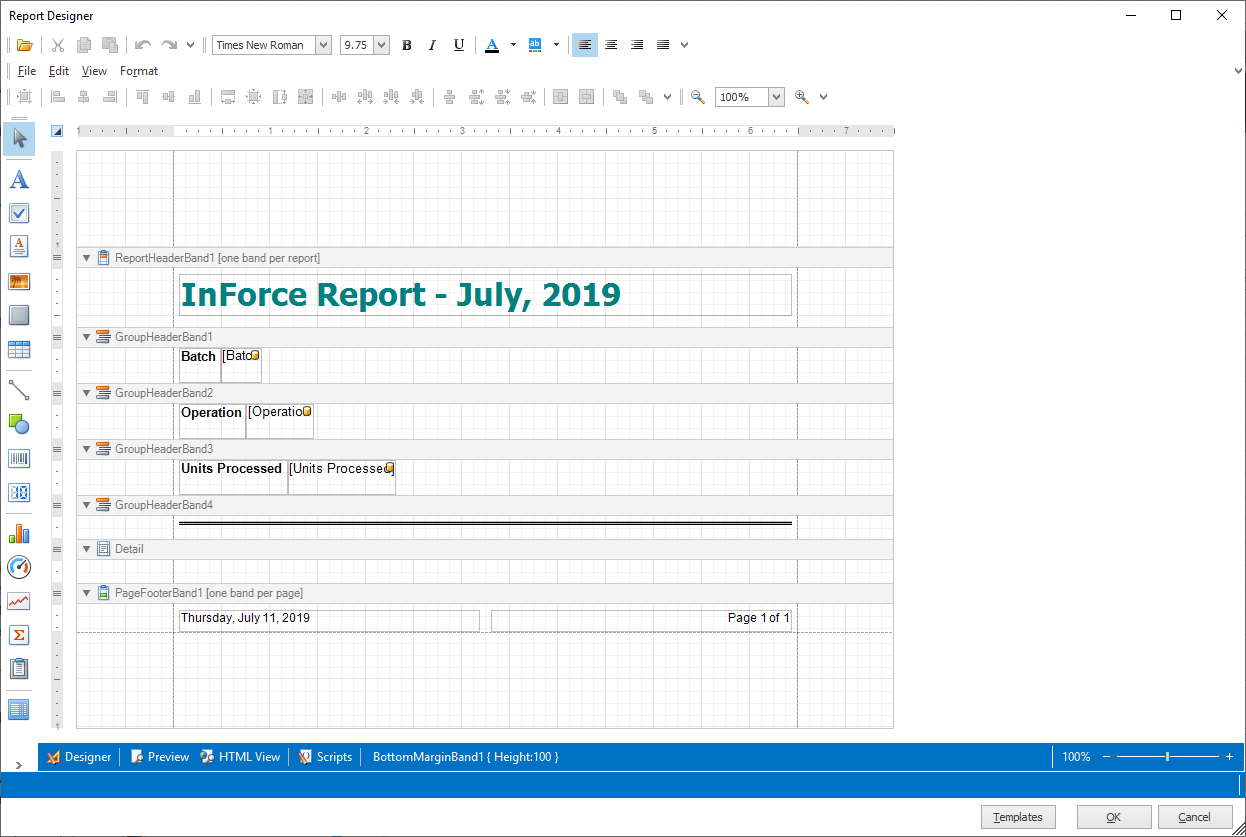The width and height of the screenshot is (1246, 837).
Task: Choose the Table tool from the toolbox
Action: (x=19, y=349)
